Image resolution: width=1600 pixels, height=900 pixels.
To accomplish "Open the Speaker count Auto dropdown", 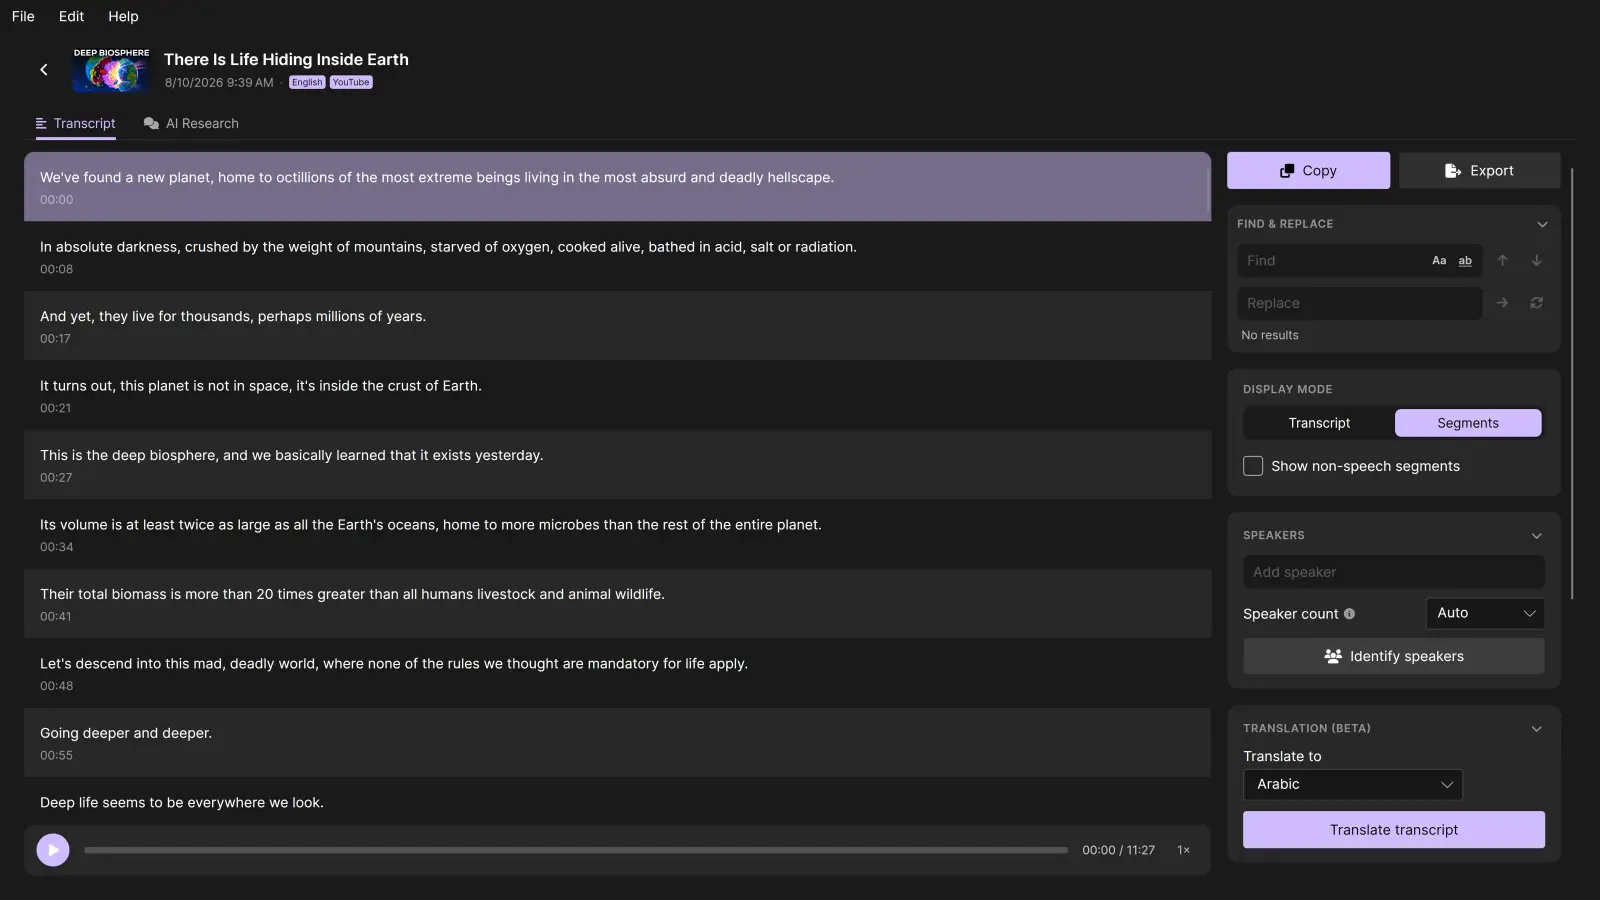I will 1485,613.
